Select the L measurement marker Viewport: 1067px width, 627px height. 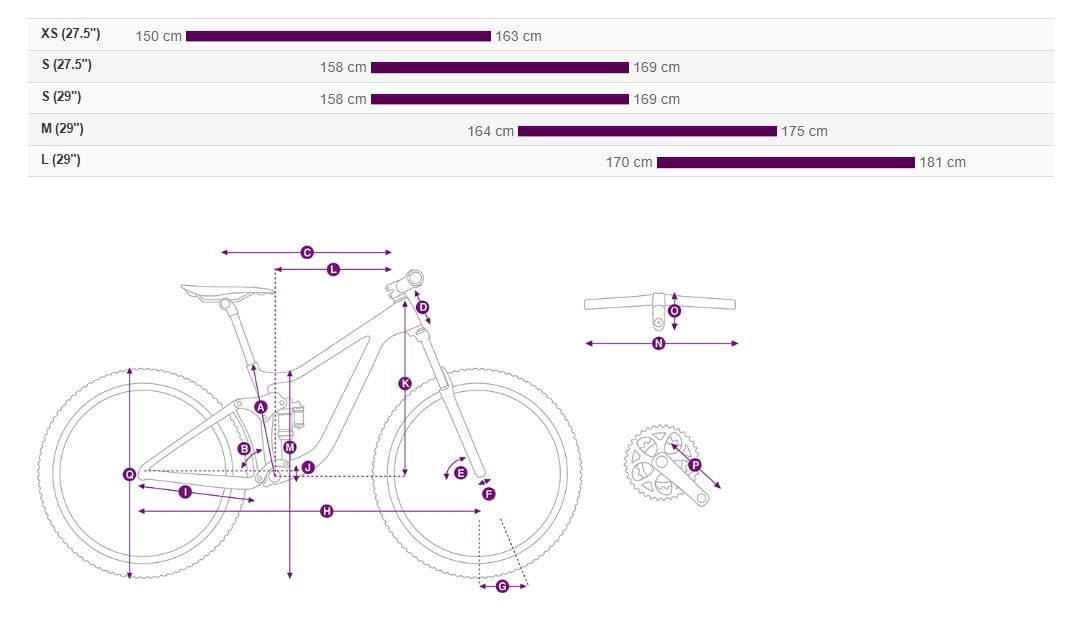(x=333, y=270)
